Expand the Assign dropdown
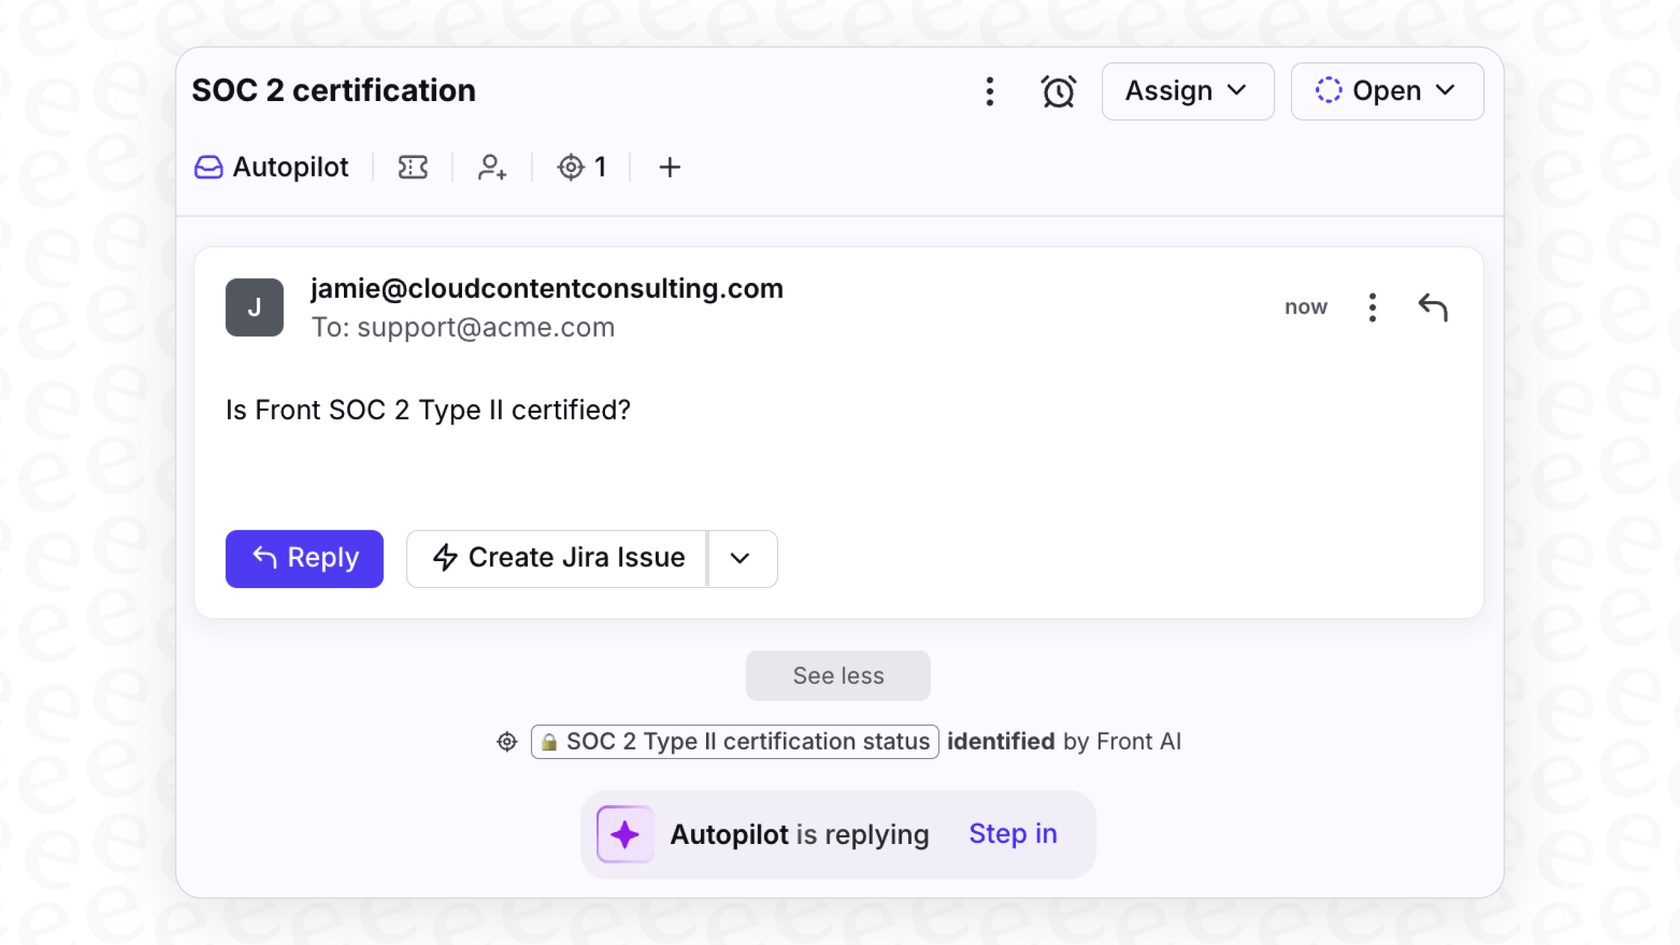This screenshot has width=1680, height=945. [1187, 91]
